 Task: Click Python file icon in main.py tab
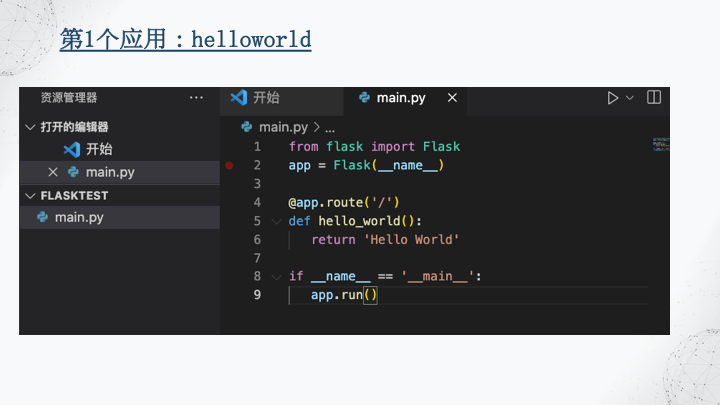point(365,97)
